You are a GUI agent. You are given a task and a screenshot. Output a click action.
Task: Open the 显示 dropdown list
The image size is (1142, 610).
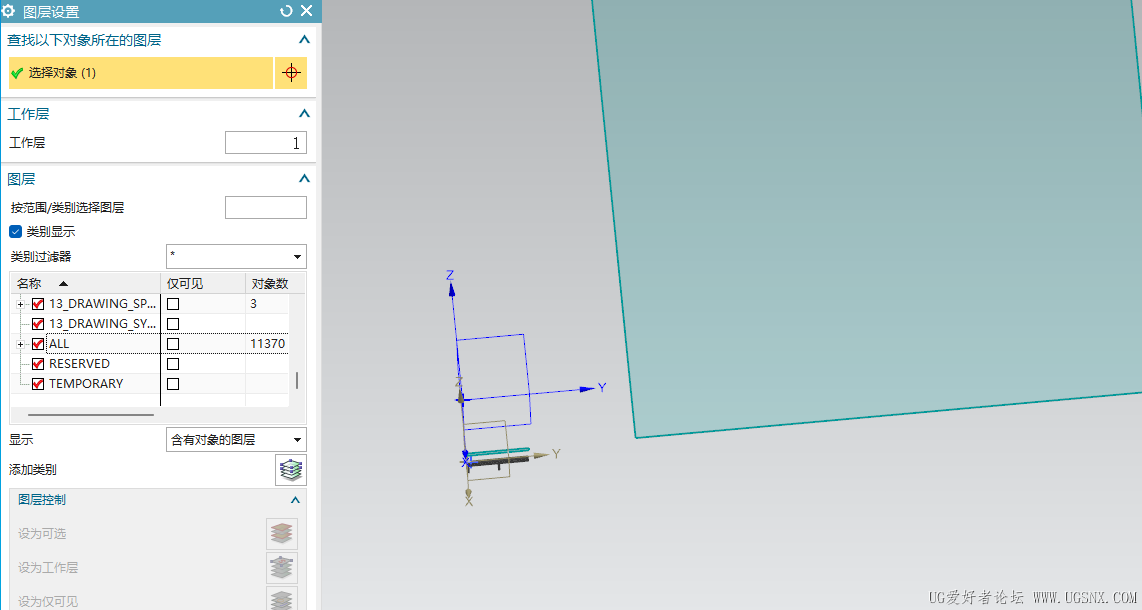[236, 440]
